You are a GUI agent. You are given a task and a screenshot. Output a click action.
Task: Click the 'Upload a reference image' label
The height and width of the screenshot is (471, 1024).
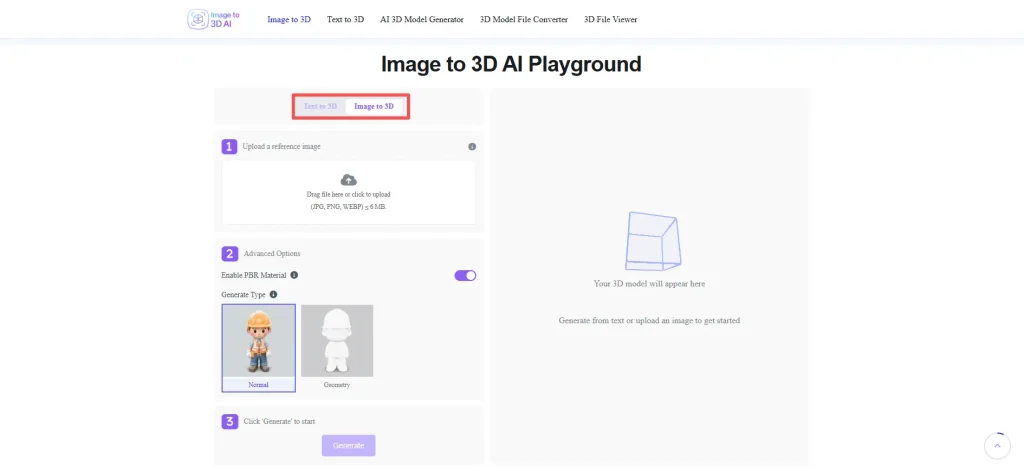(x=281, y=147)
